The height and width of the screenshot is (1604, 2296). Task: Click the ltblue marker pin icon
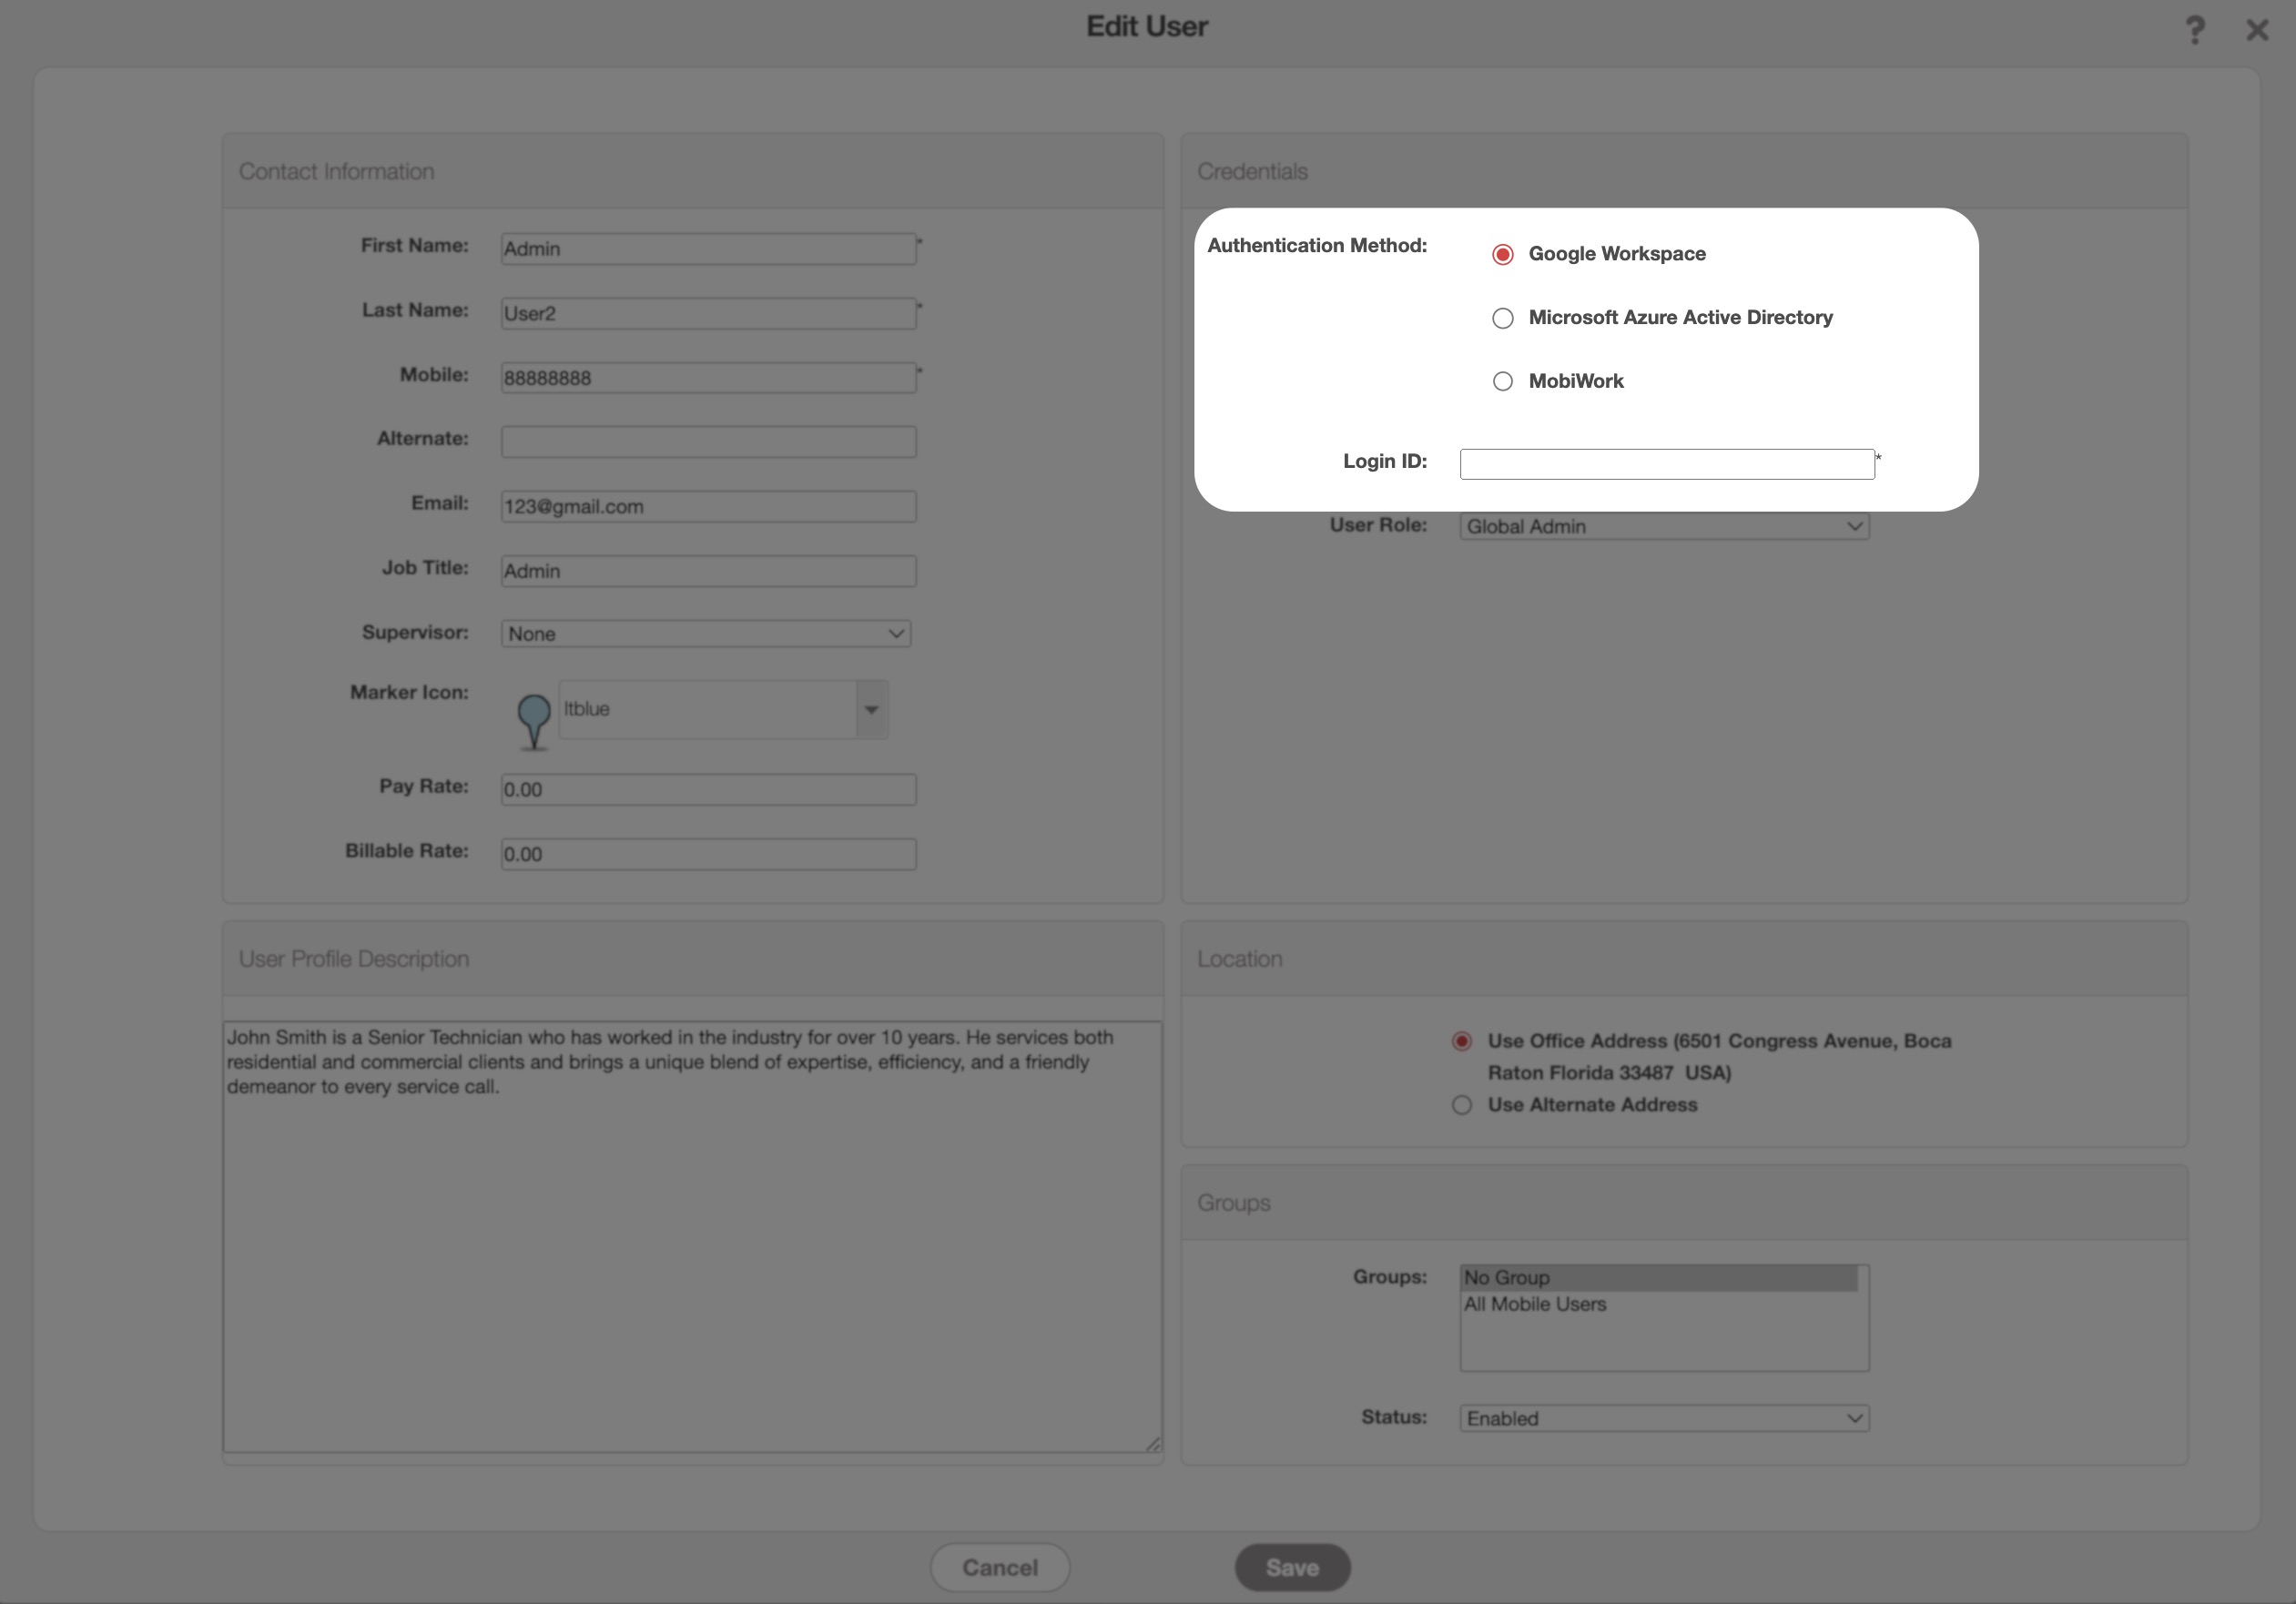coord(534,718)
